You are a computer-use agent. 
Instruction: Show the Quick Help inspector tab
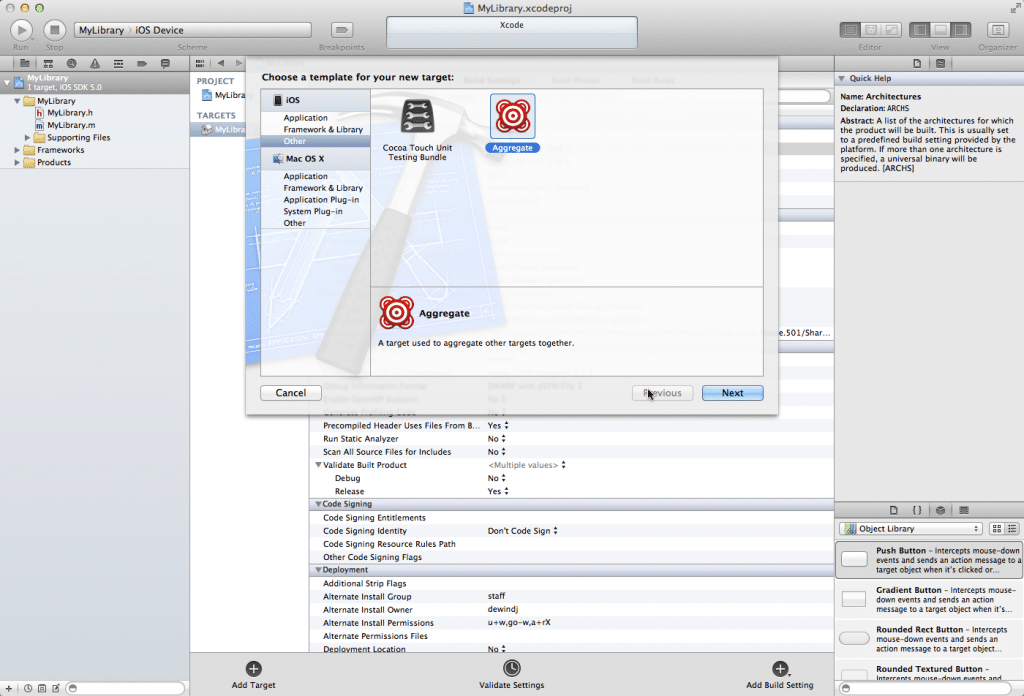click(940, 63)
